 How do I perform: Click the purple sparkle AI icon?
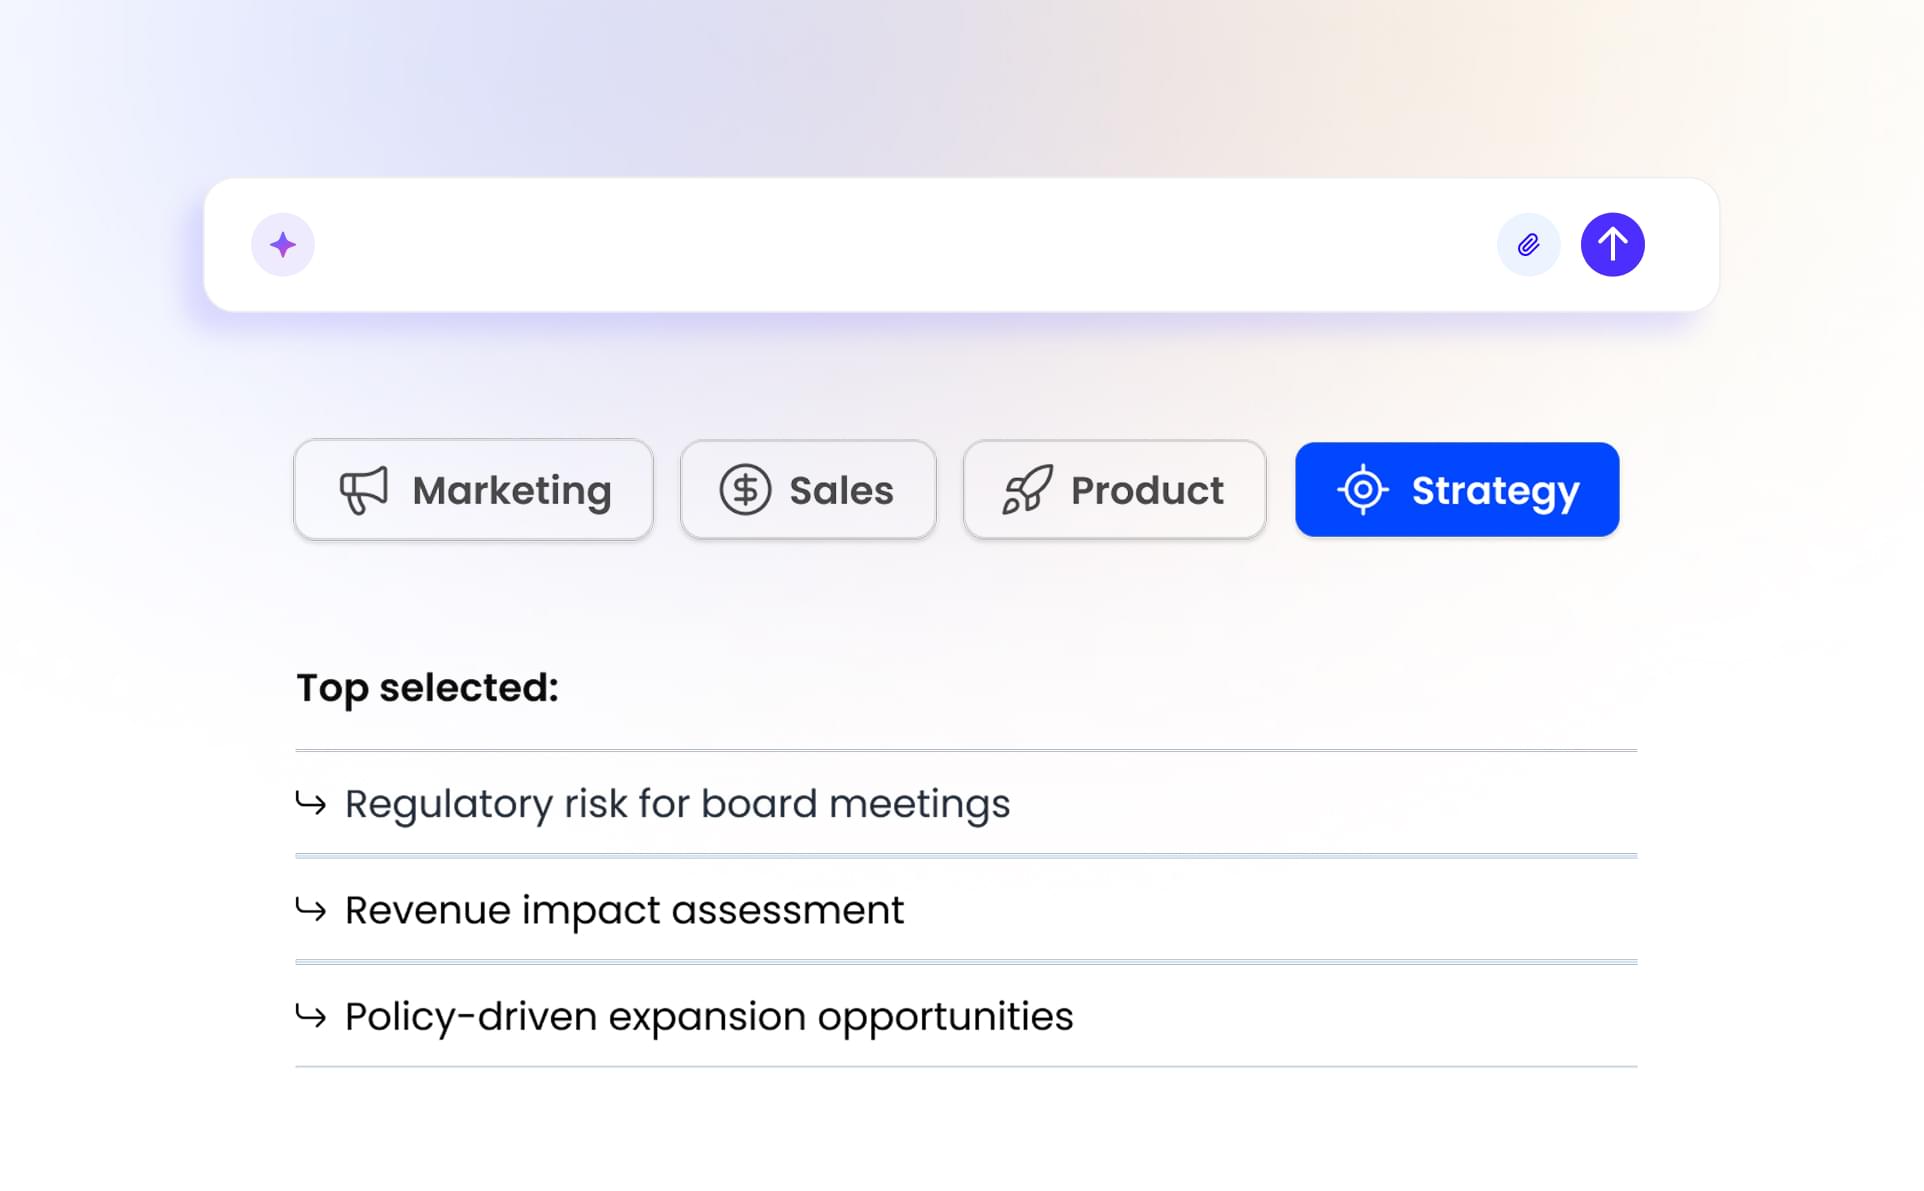(283, 245)
